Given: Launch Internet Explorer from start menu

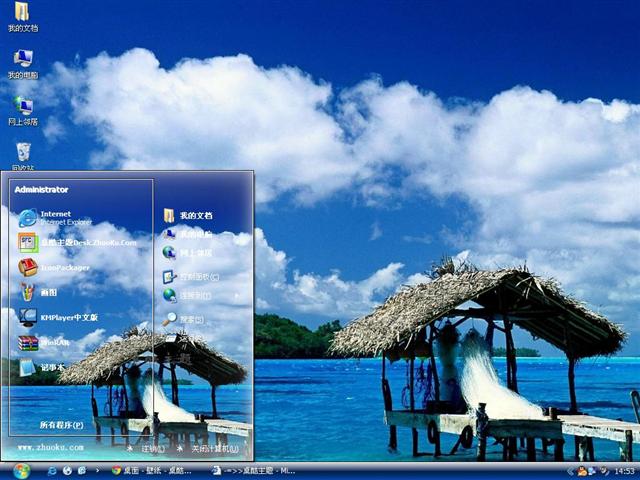Looking at the screenshot, I should (x=55, y=218).
